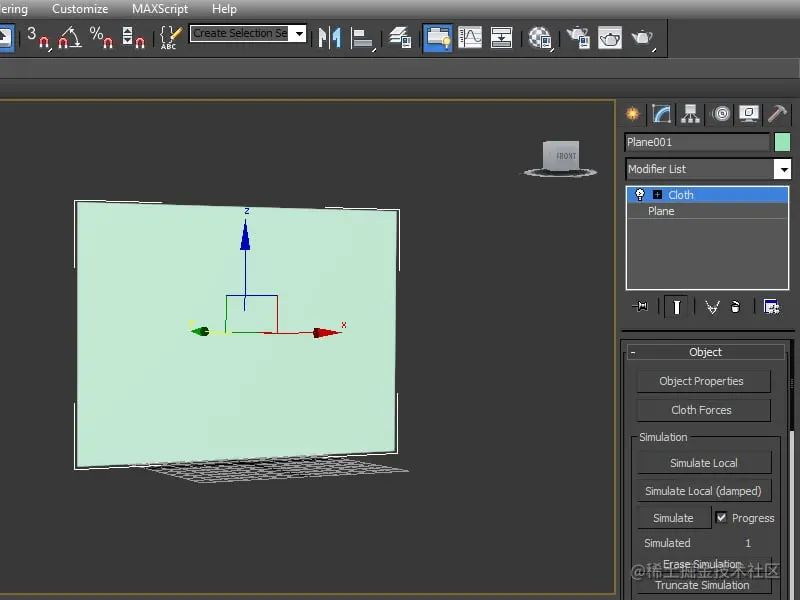Open the Schematic View
This screenshot has width=800, height=600.
click(501, 38)
